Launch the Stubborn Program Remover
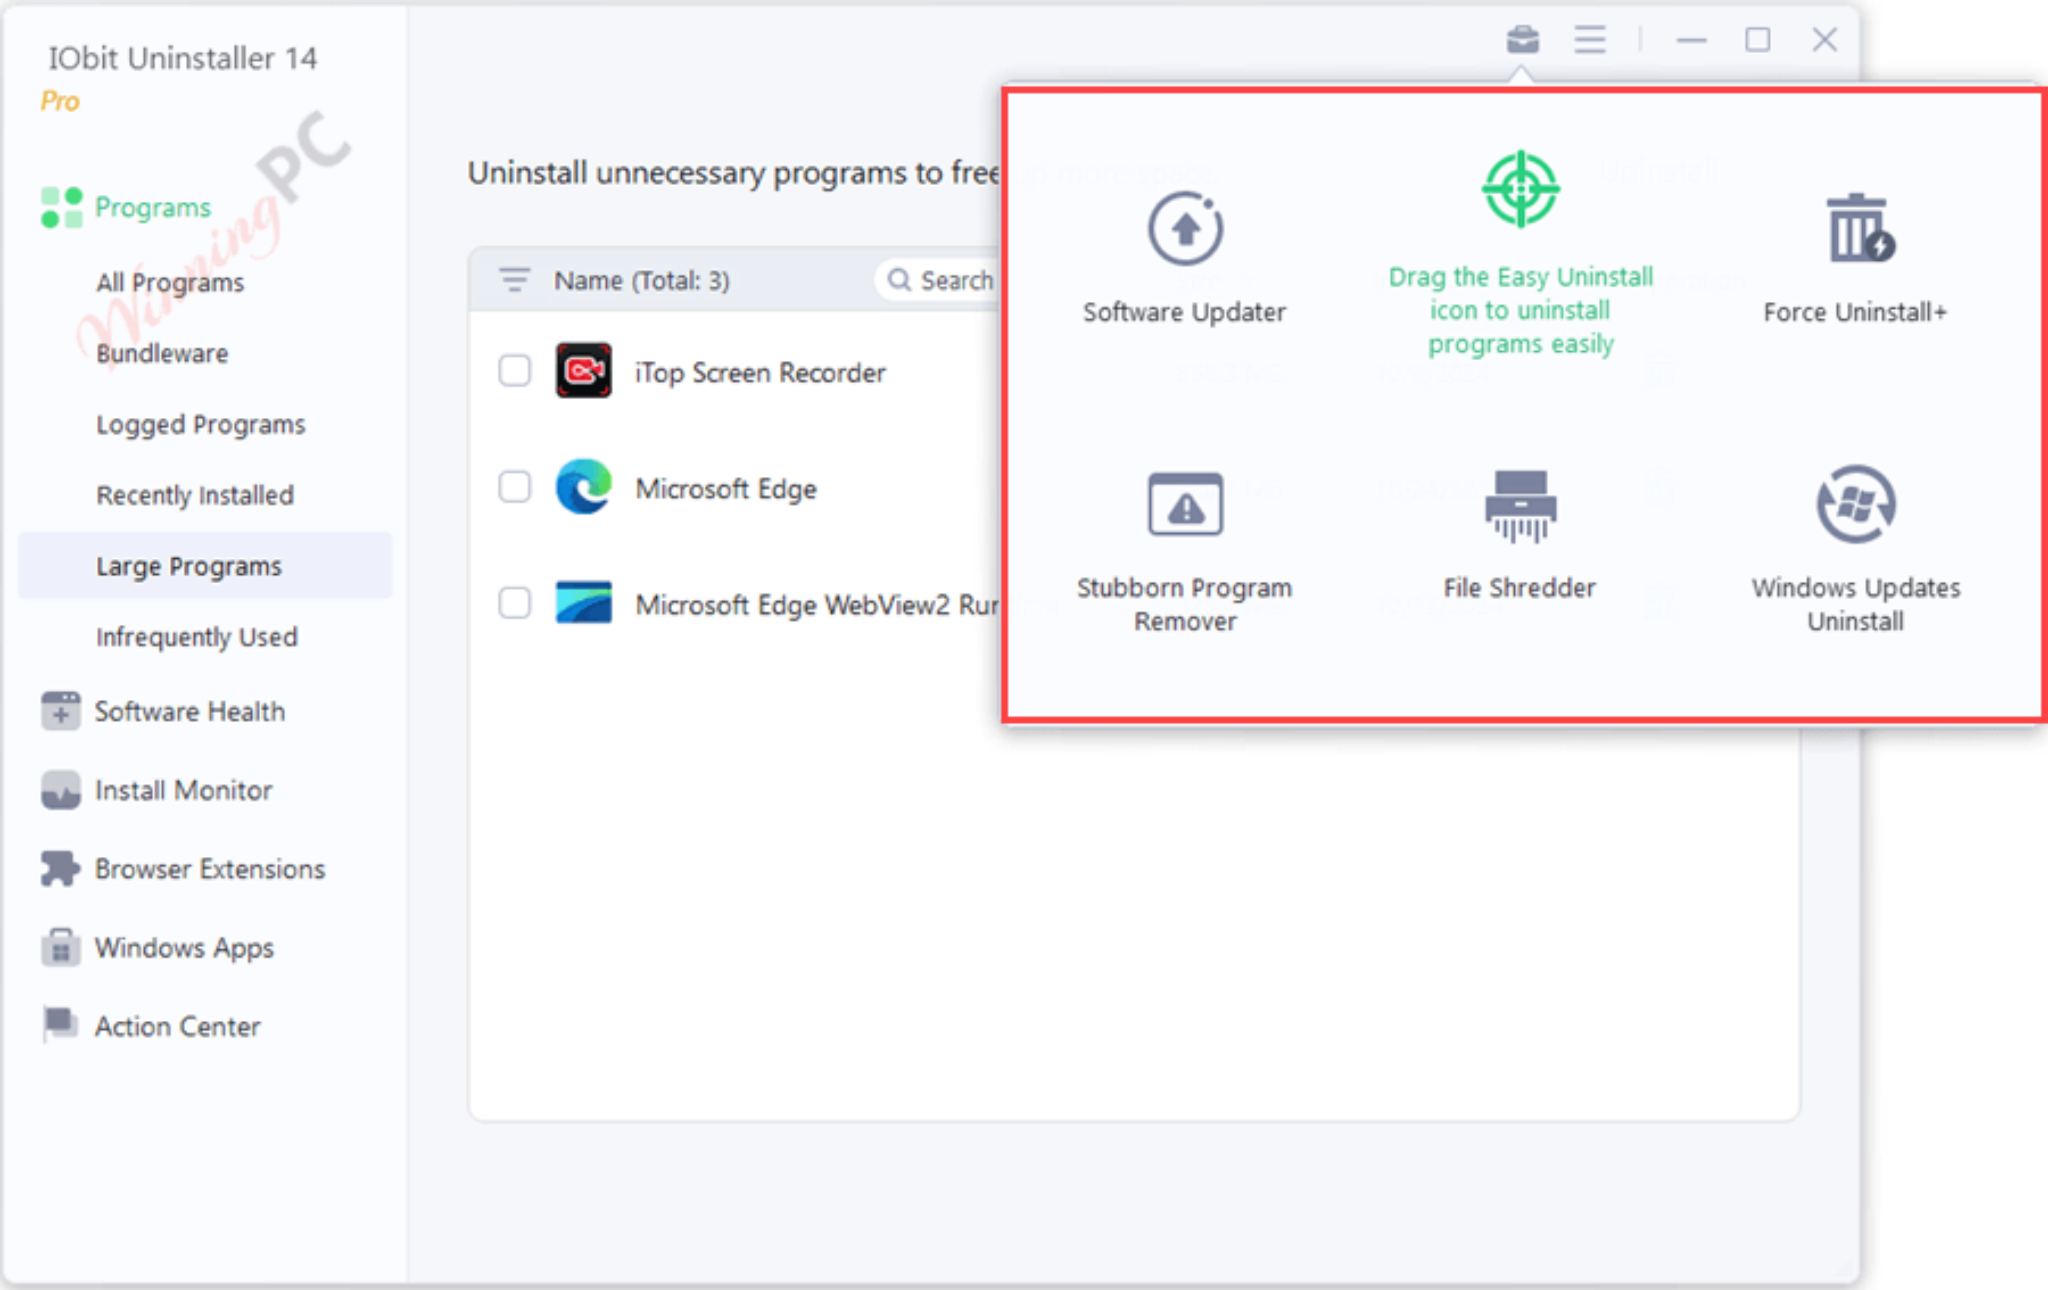 coord(1184,530)
